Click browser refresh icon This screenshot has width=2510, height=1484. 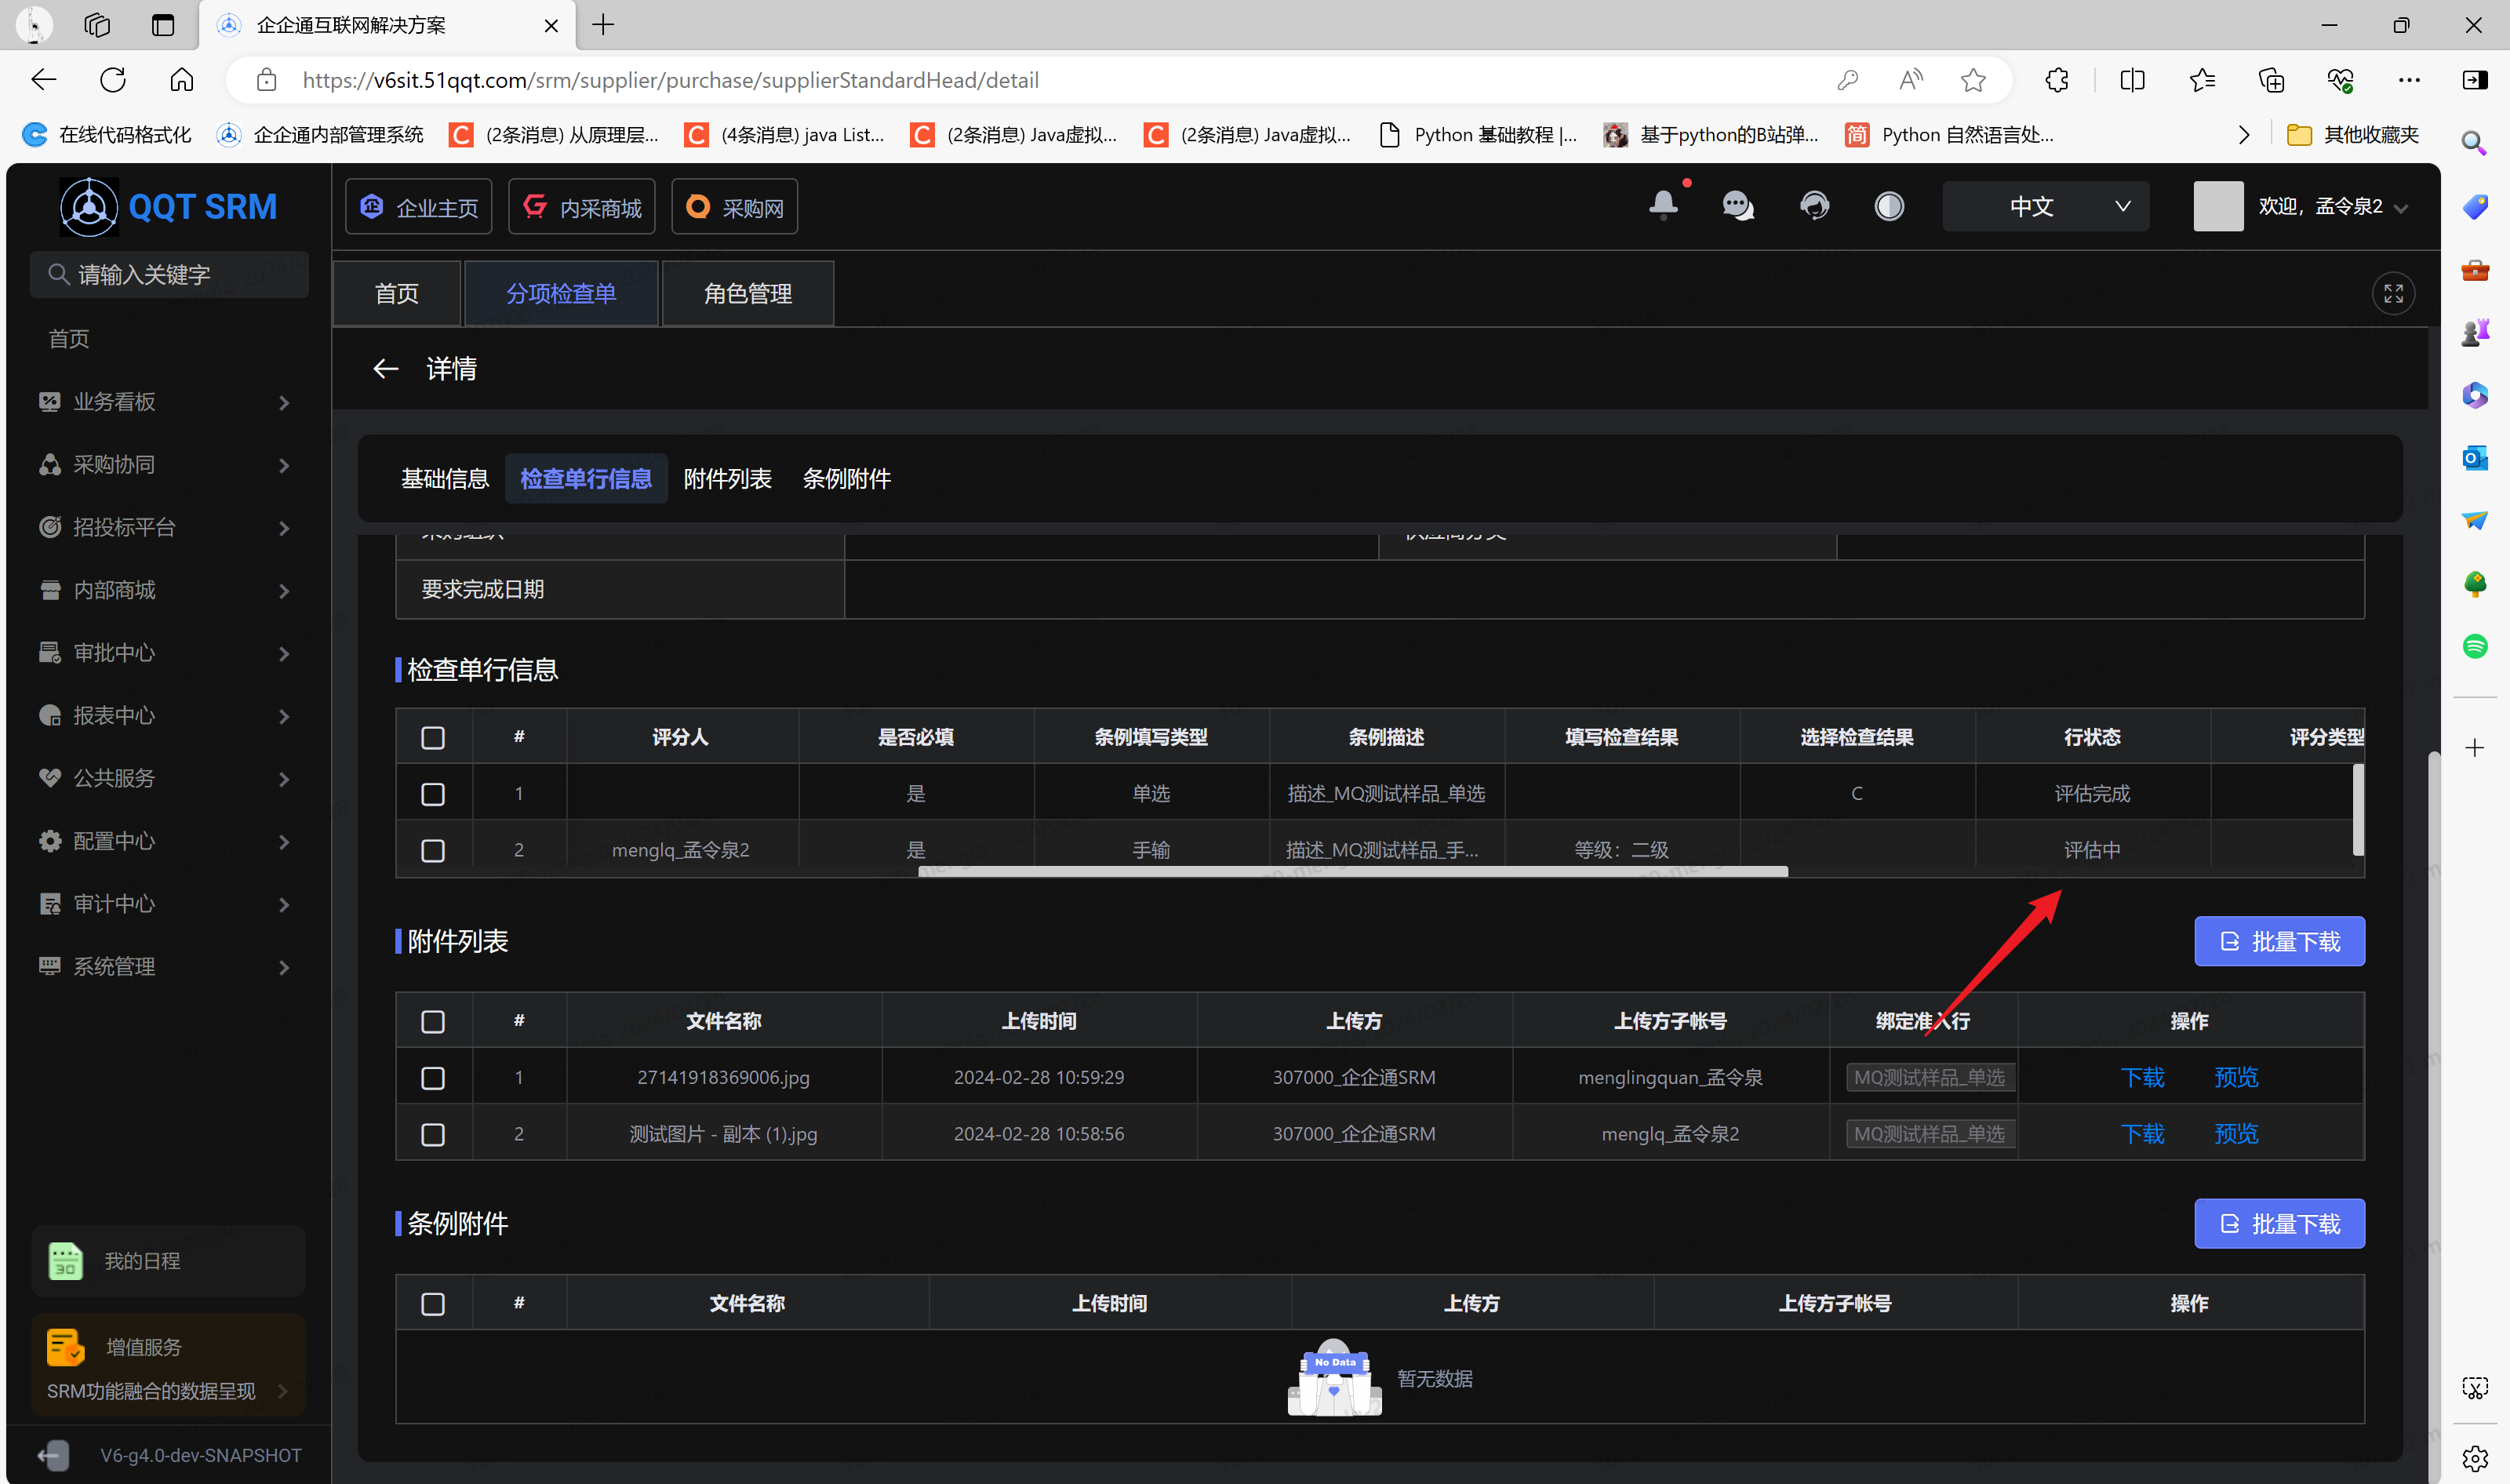112,80
